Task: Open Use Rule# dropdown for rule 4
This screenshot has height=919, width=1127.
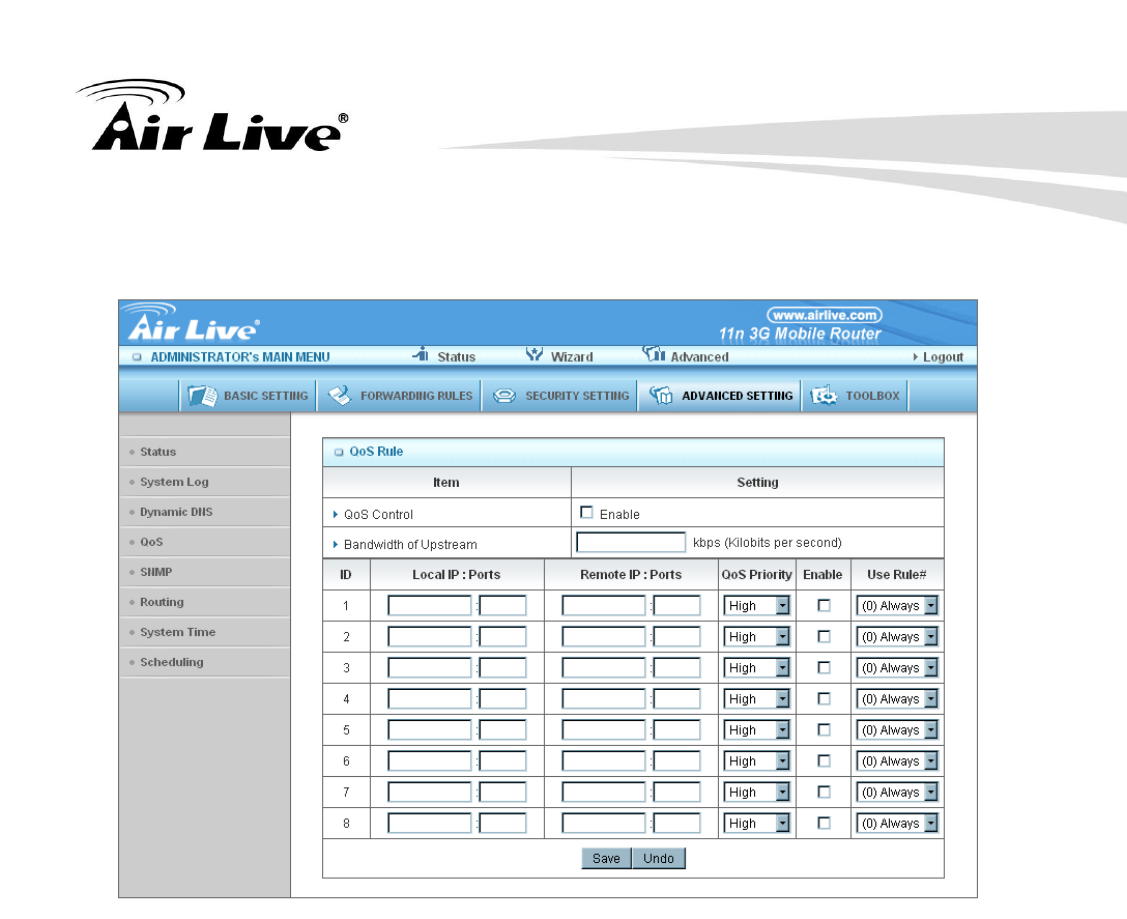Action: pyautogui.click(x=897, y=698)
